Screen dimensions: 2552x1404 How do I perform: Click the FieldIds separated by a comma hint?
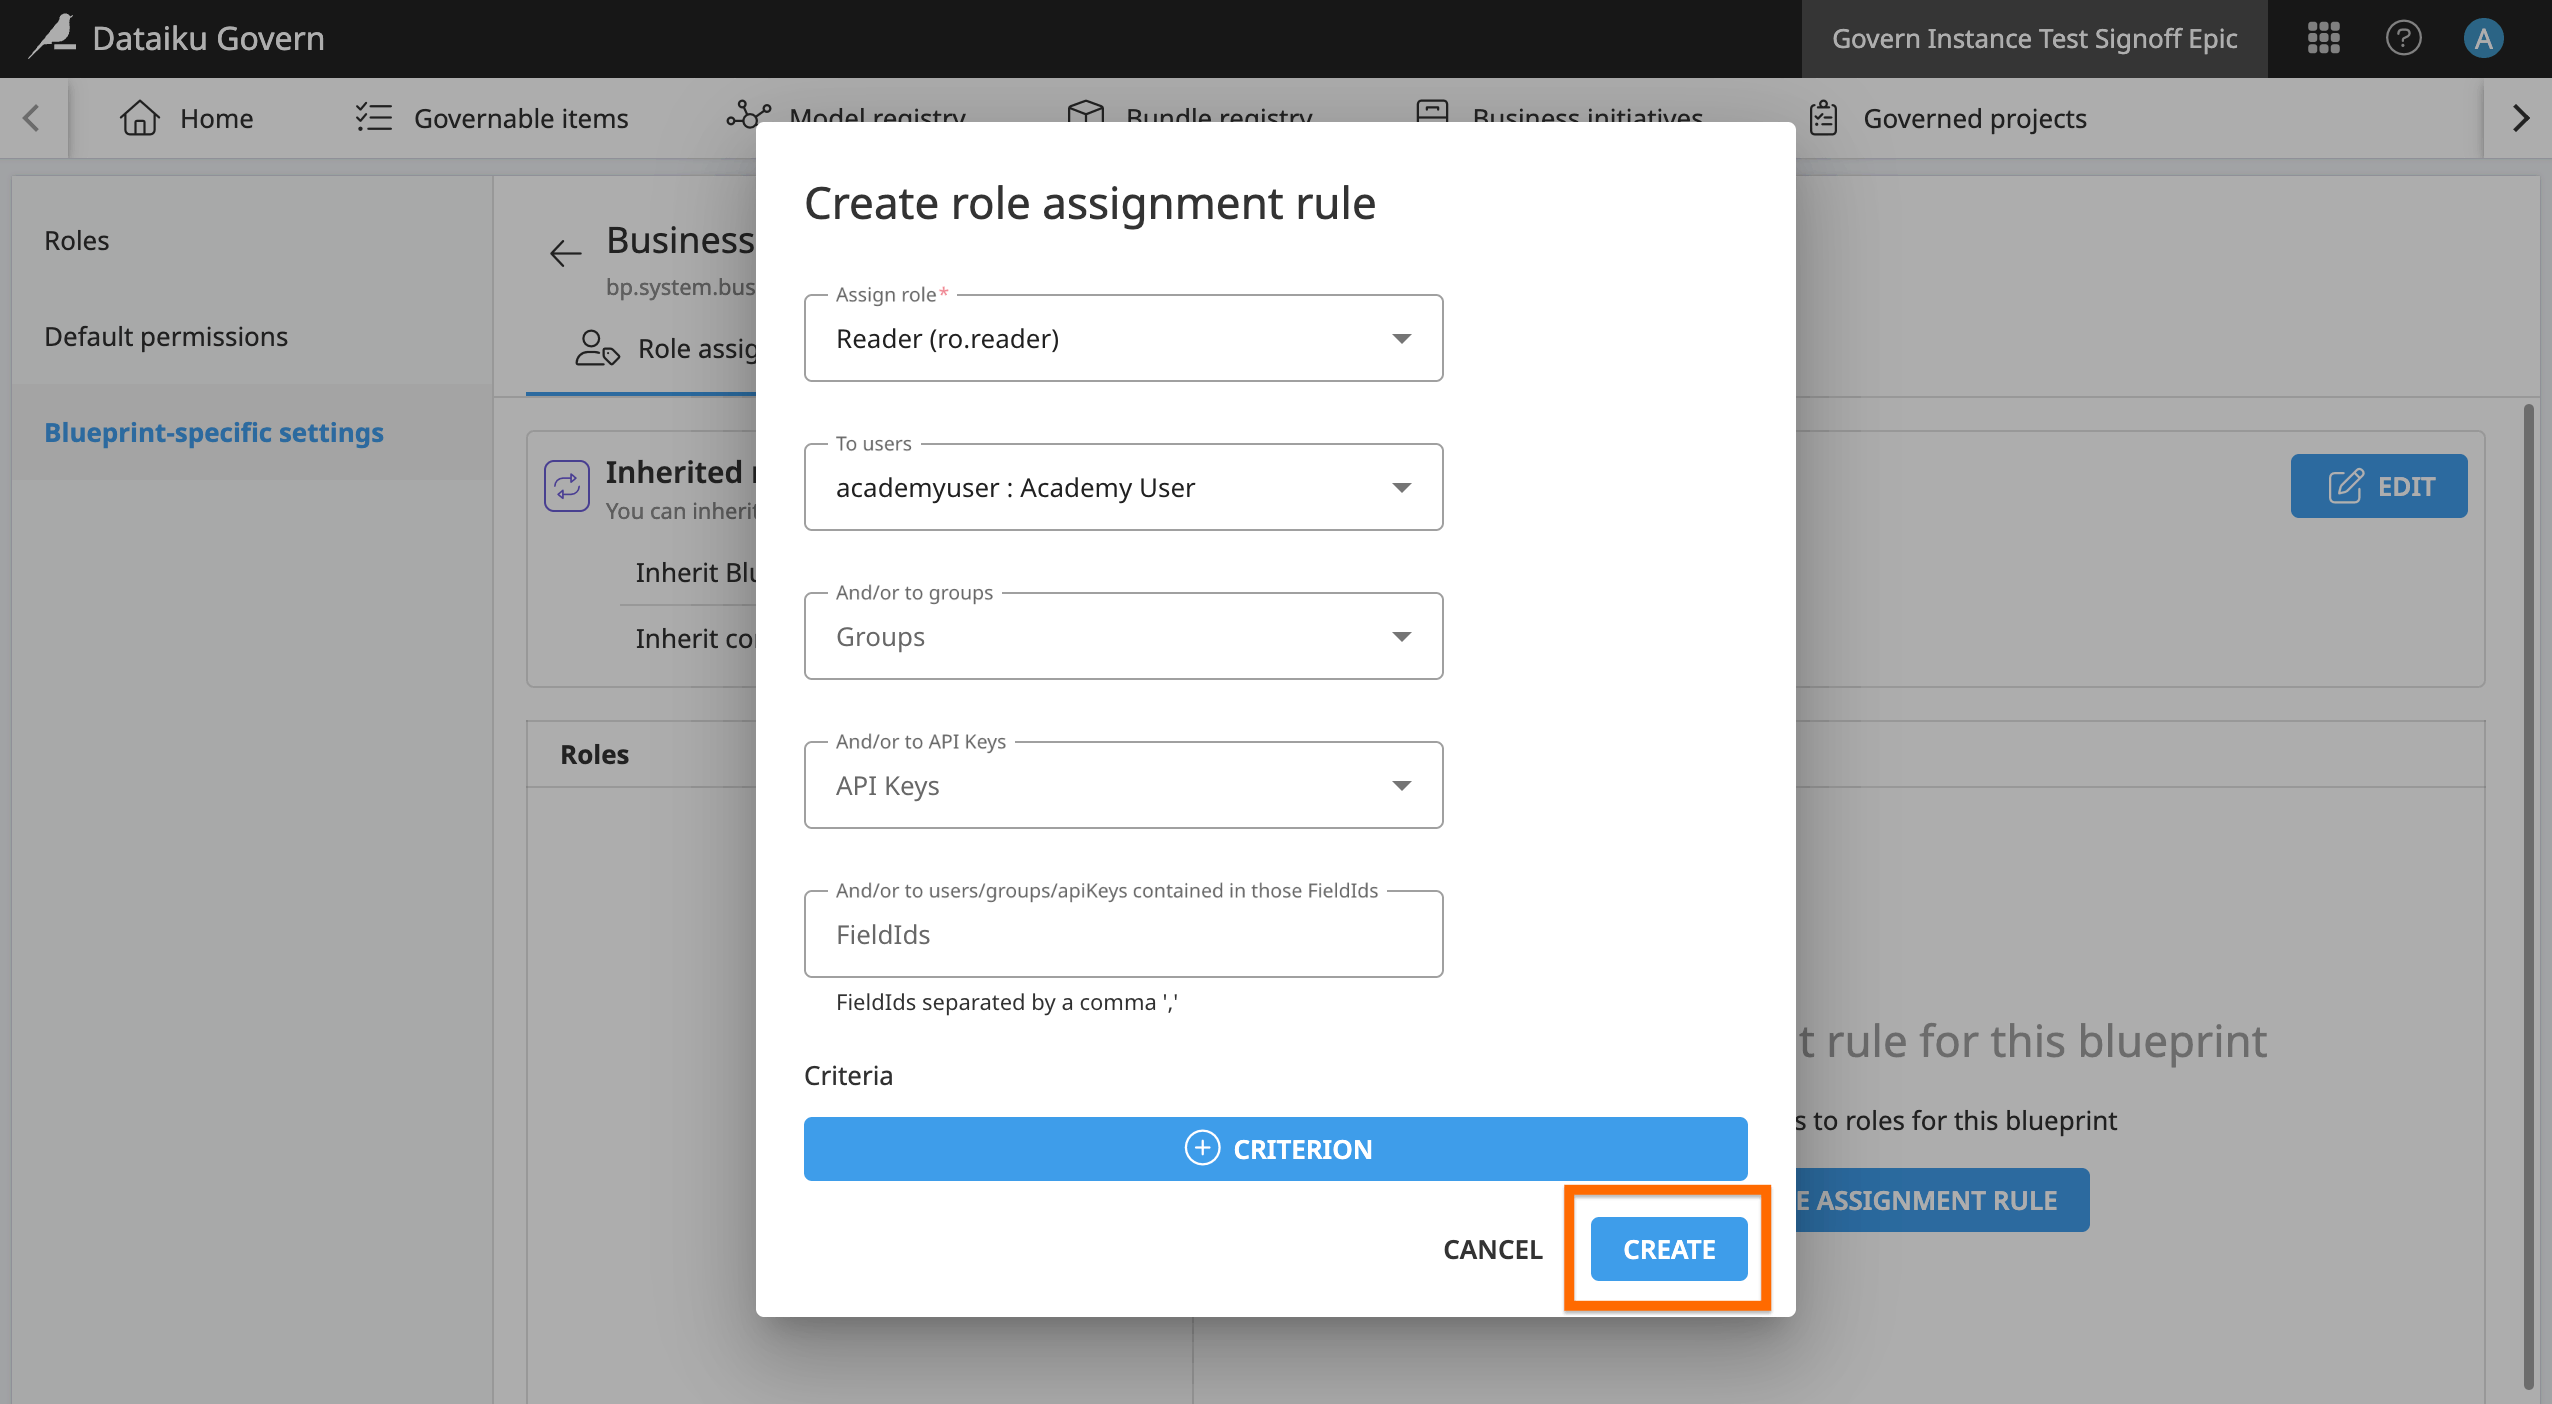(1006, 1002)
